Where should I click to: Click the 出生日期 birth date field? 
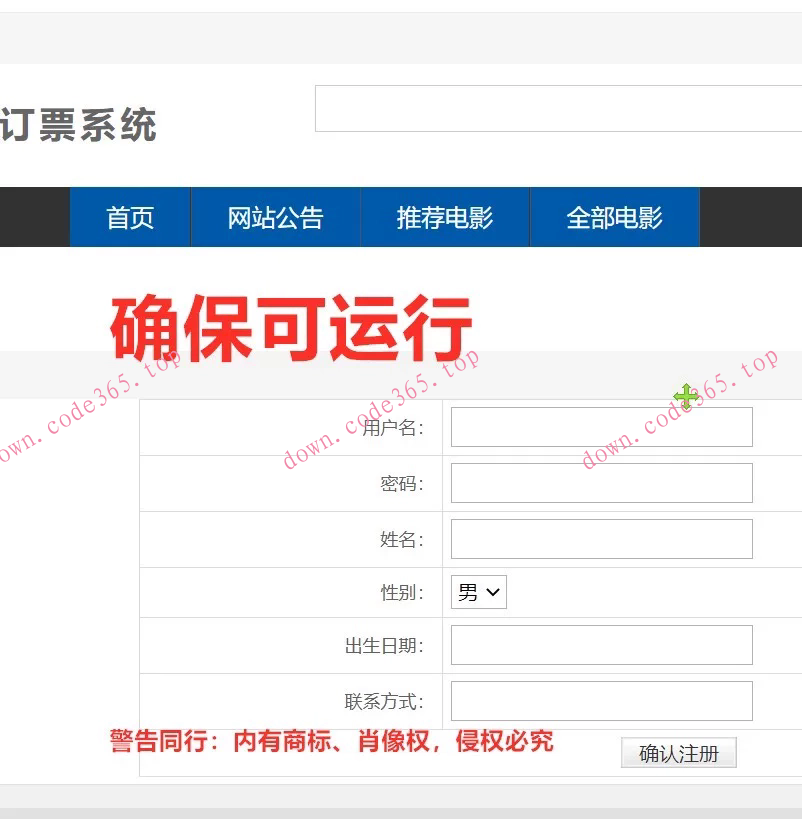click(600, 644)
